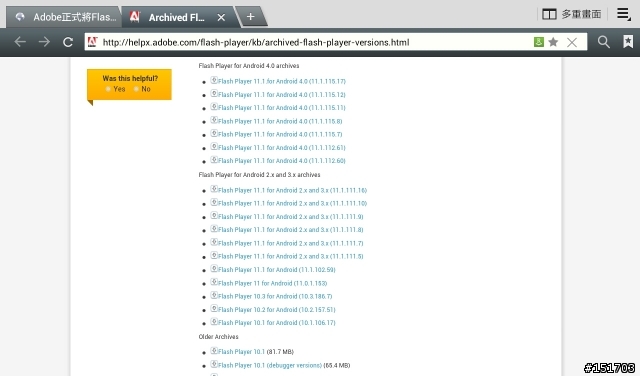Viewport: 640px width, 376px height.
Task: Open search with the magnifier icon
Action: click(604, 42)
